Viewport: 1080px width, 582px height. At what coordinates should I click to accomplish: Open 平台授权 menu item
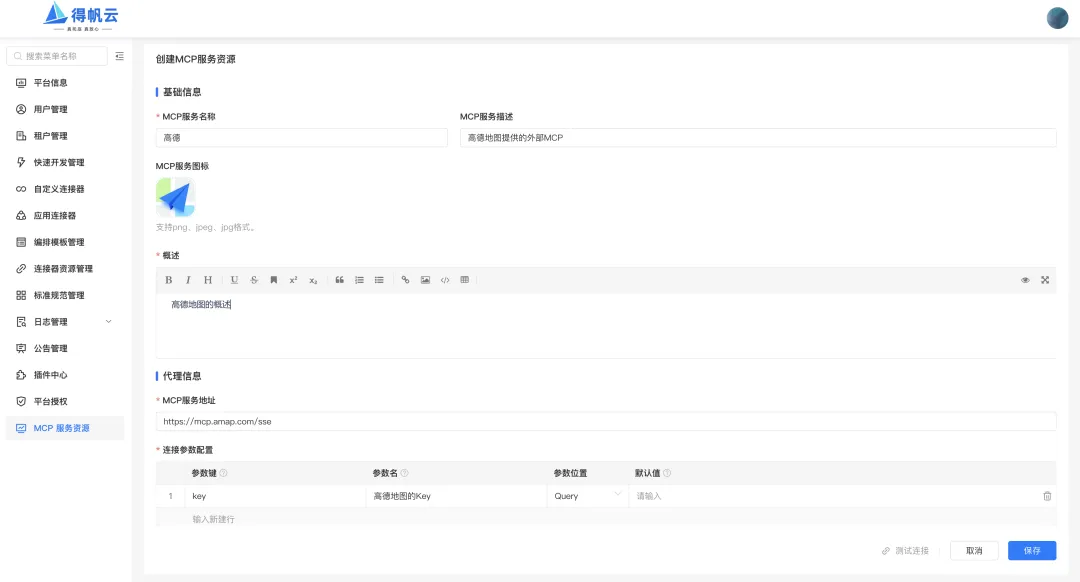pyautogui.click(x=65, y=402)
